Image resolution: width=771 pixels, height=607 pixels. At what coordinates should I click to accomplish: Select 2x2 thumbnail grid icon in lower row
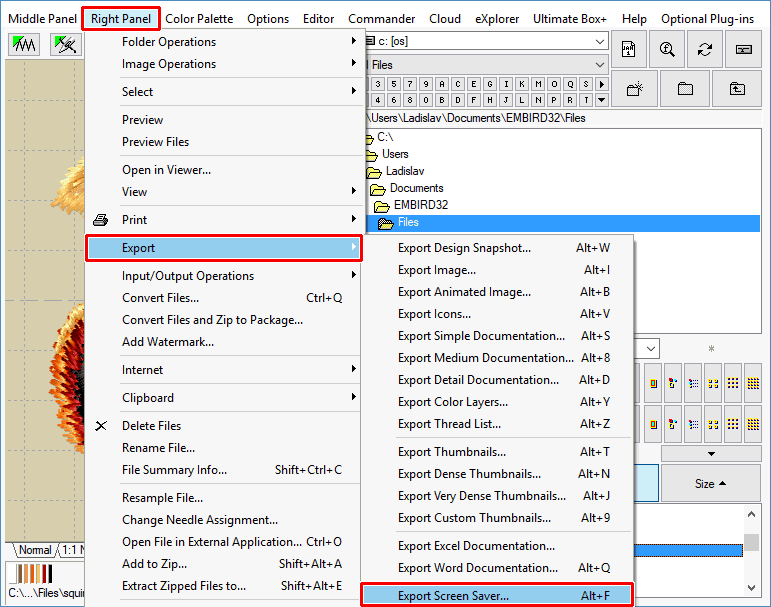[713, 424]
